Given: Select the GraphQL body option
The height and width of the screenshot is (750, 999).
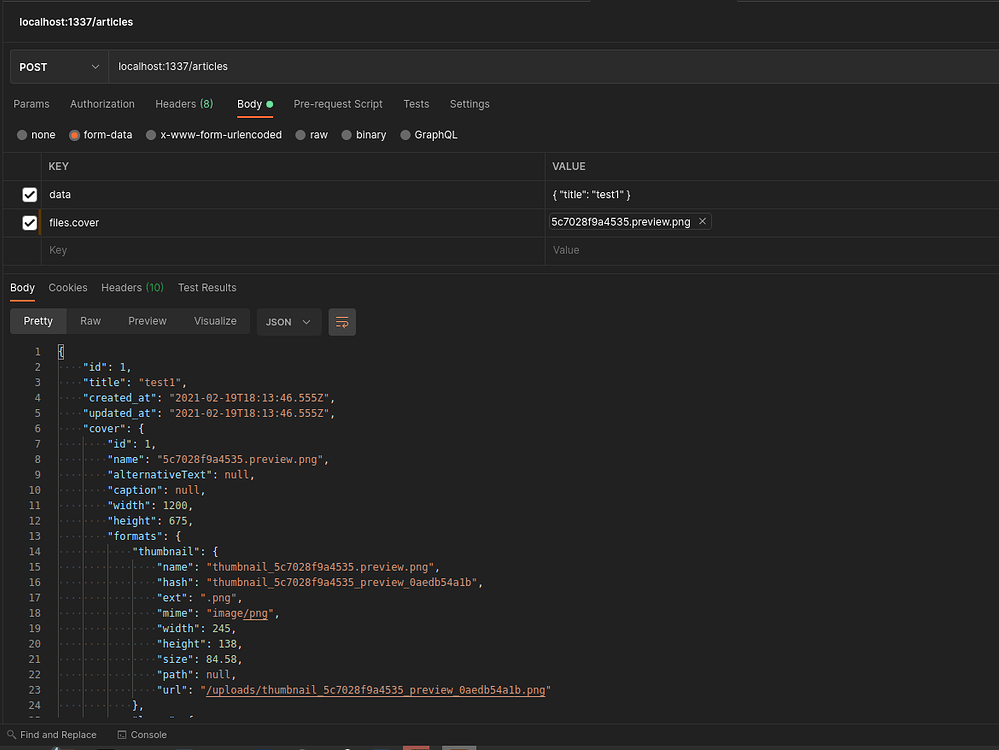Looking at the screenshot, I should pyautogui.click(x=406, y=135).
